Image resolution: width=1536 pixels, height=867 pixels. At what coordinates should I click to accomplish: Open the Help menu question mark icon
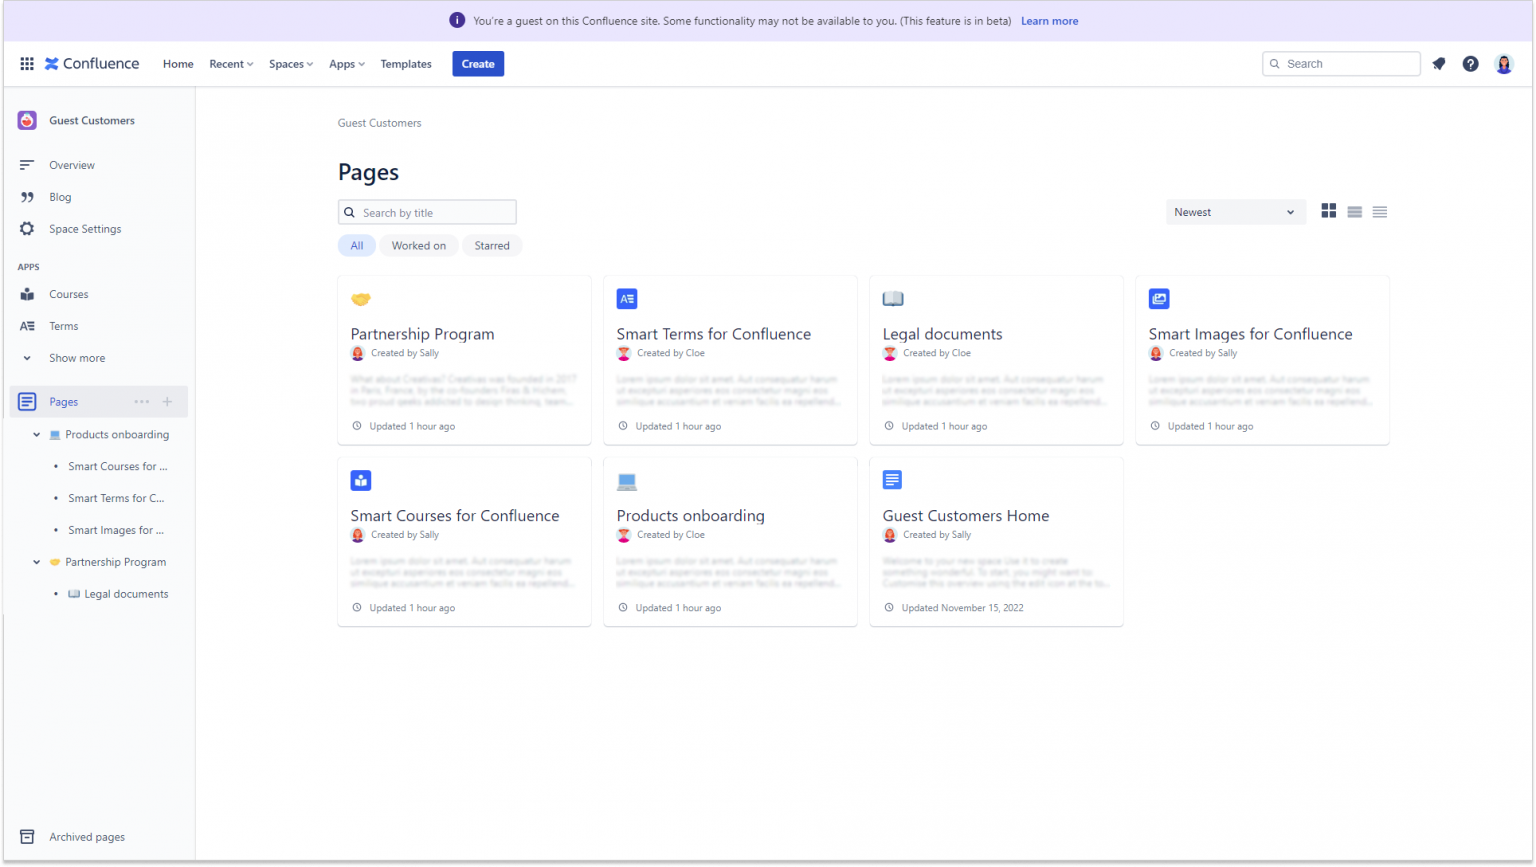click(1471, 63)
